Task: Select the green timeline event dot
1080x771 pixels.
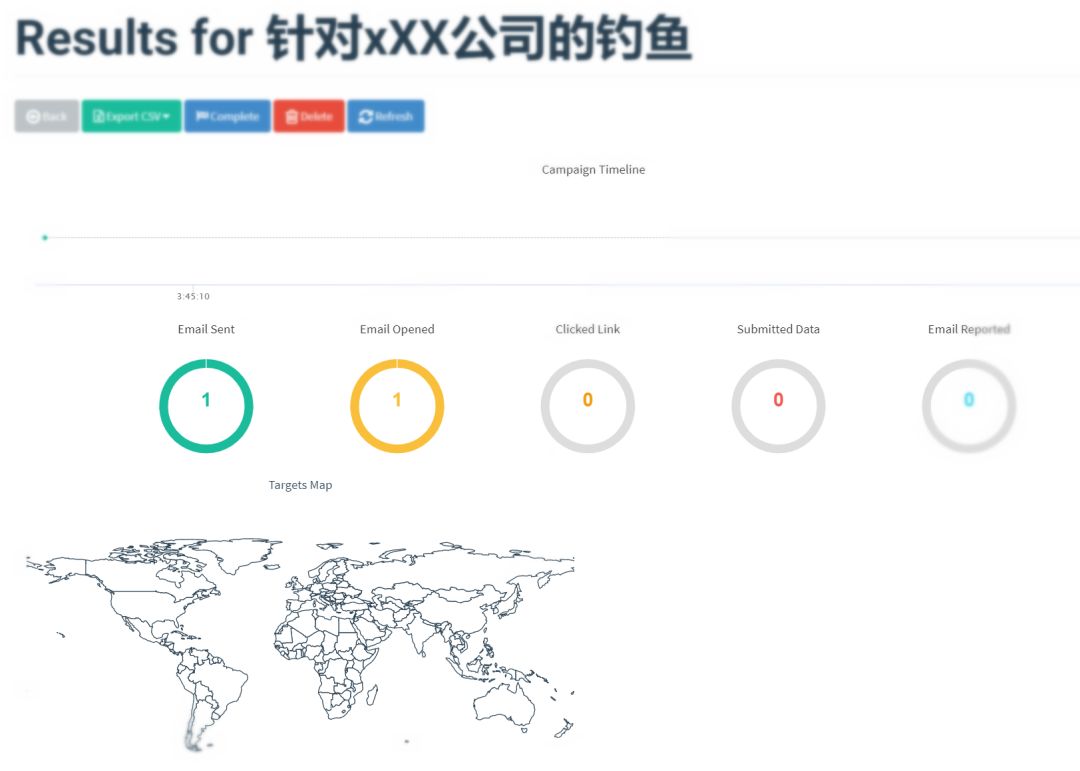Action: pos(45,238)
